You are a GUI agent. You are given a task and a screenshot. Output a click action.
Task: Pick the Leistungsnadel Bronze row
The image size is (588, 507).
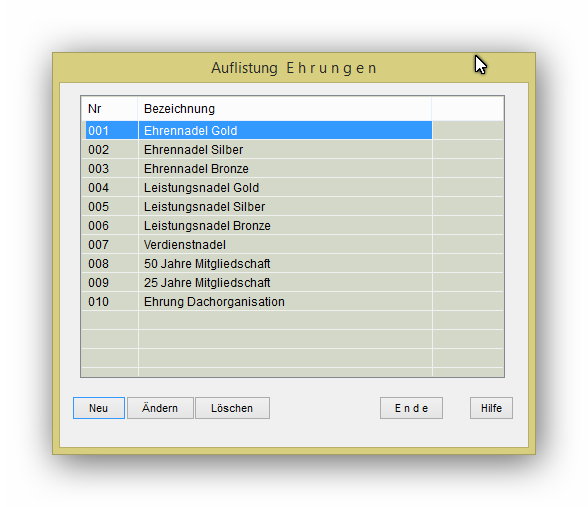point(259,226)
